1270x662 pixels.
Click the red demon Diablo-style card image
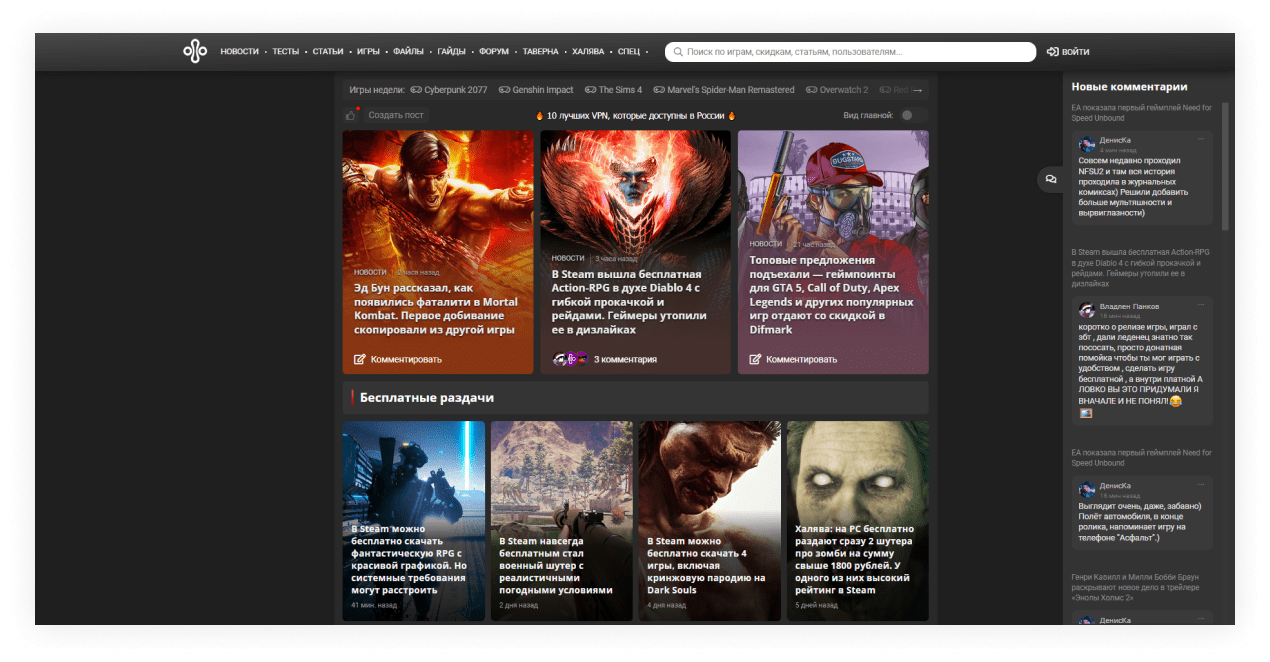635,190
